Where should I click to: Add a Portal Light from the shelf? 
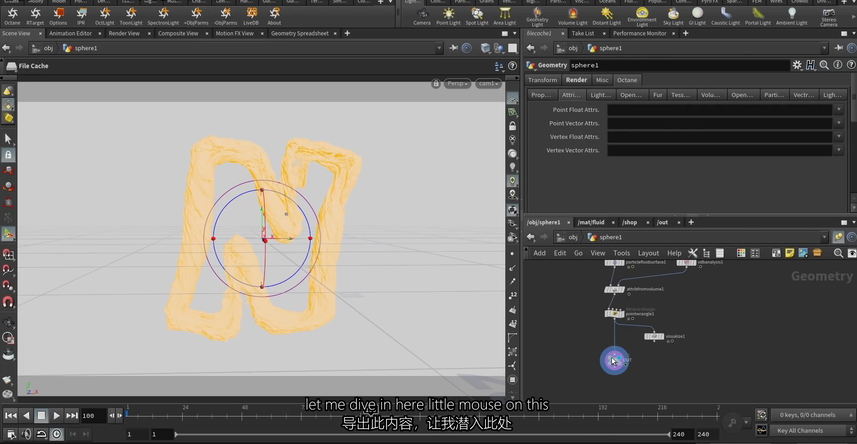[x=757, y=13]
